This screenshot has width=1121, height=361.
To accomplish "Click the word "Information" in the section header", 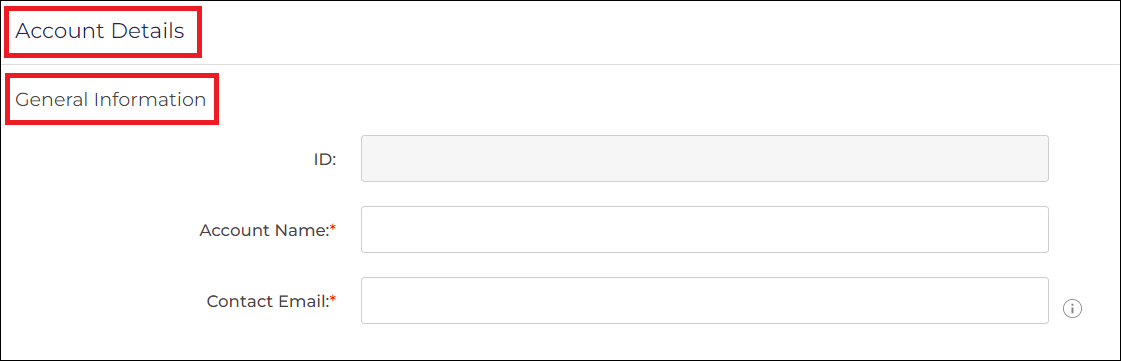I will click(149, 99).
